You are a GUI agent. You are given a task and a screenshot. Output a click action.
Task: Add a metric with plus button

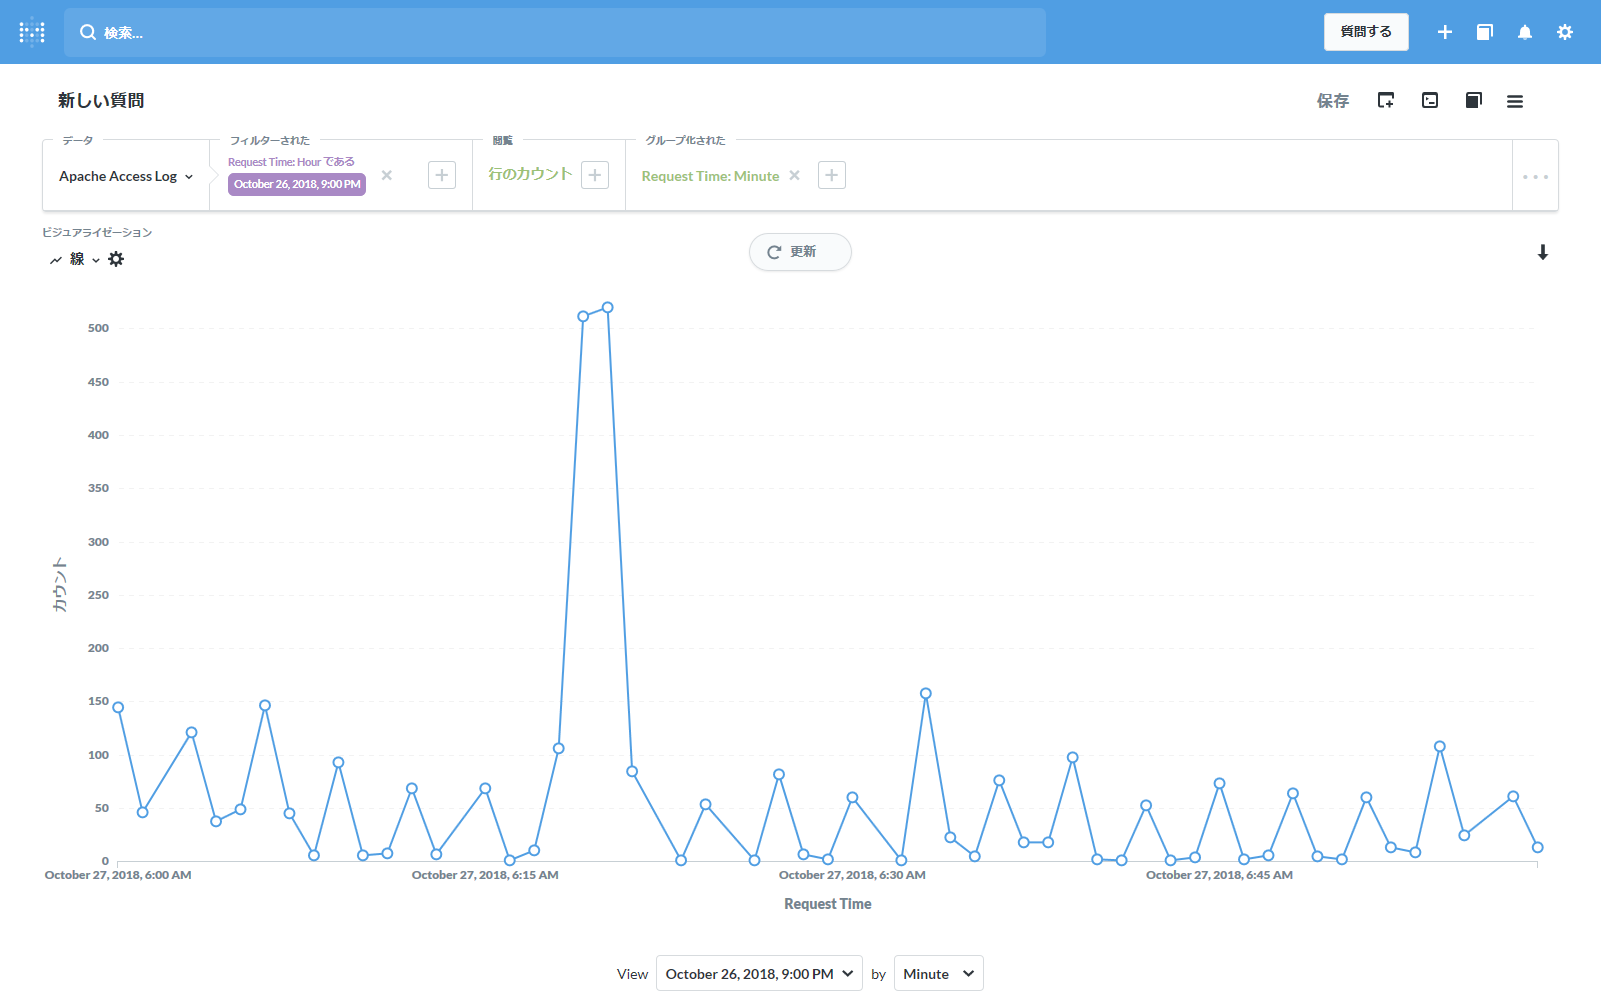pos(595,175)
